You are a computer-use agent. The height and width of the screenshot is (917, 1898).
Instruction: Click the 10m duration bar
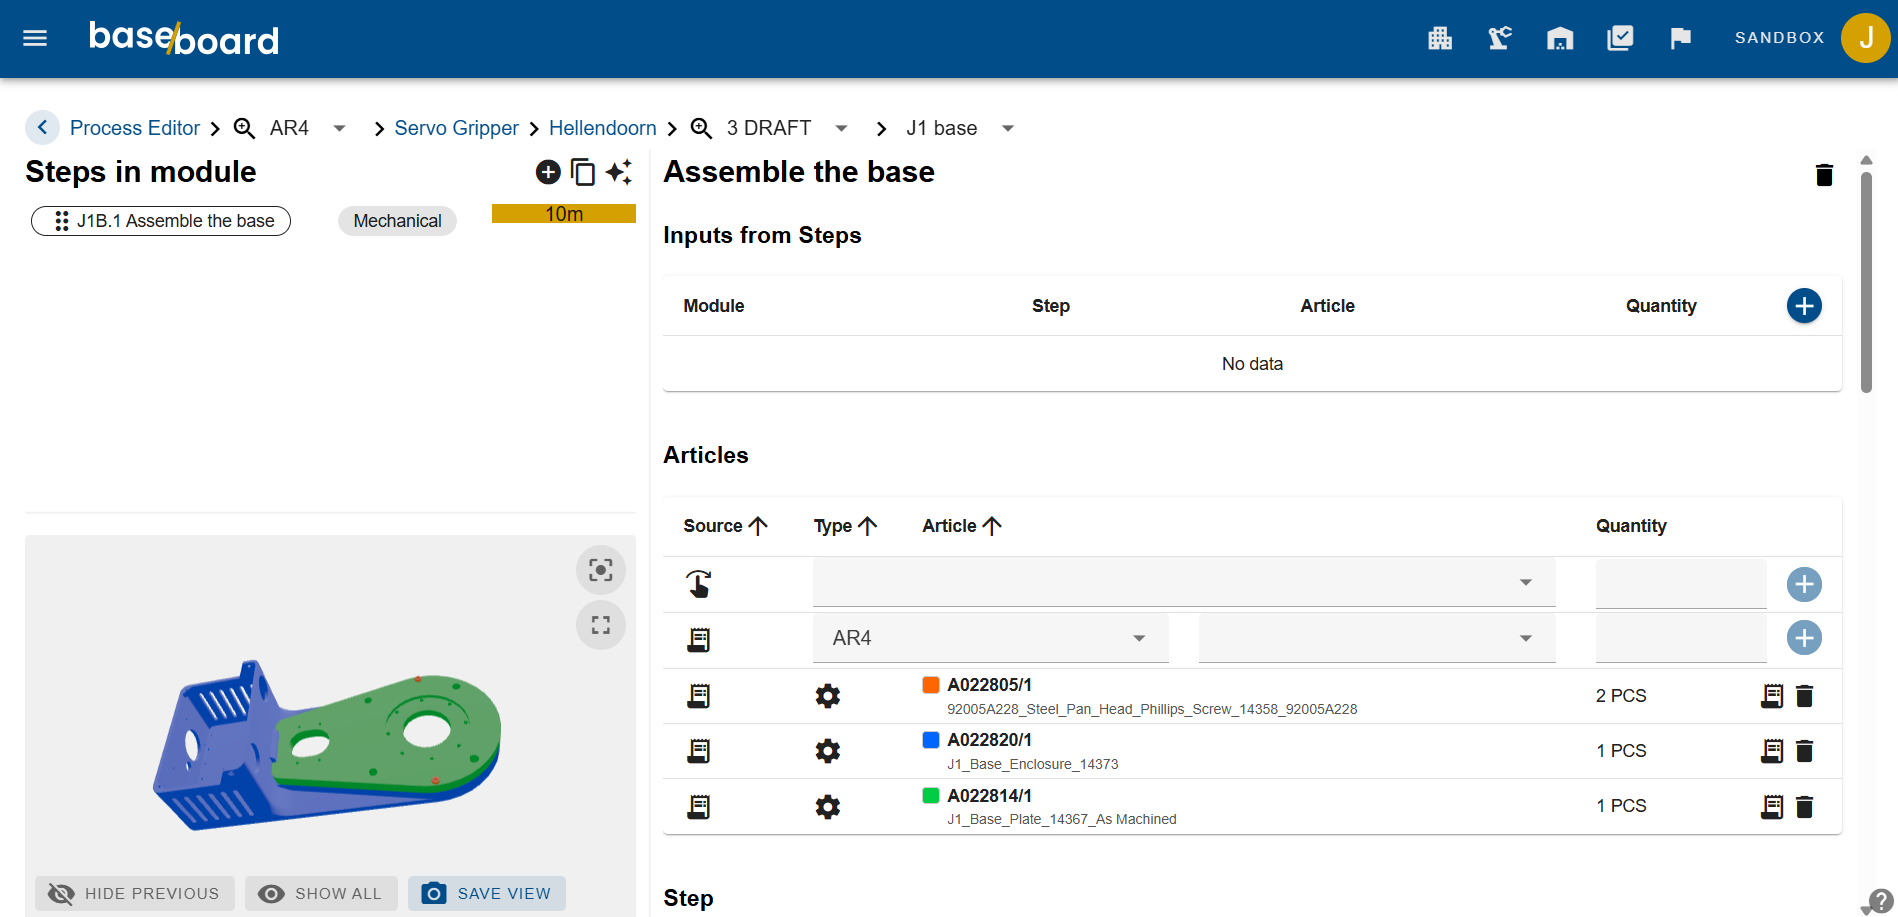(564, 214)
